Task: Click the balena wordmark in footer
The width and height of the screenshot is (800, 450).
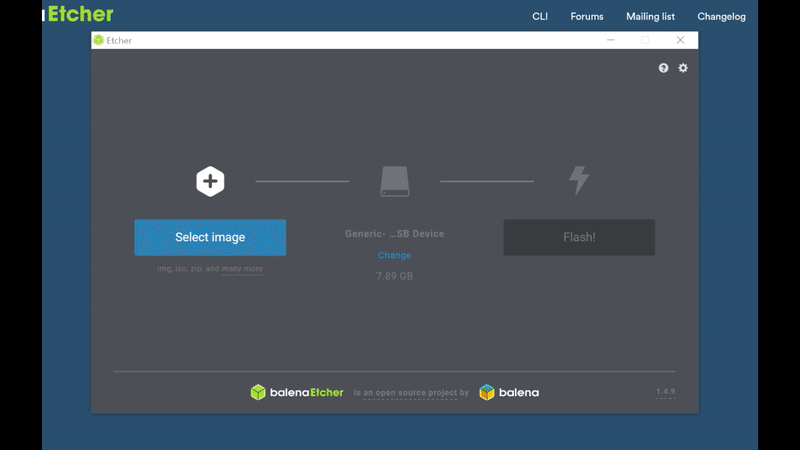Action: point(519,392)
